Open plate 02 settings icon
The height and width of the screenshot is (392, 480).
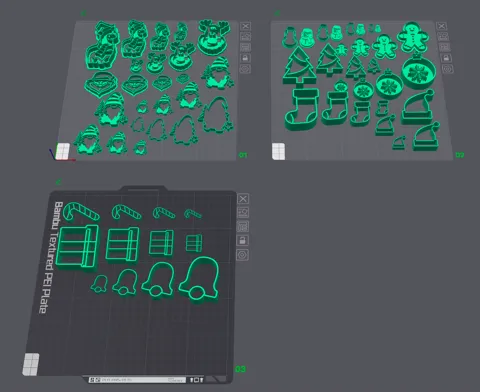tap(447, 69)
